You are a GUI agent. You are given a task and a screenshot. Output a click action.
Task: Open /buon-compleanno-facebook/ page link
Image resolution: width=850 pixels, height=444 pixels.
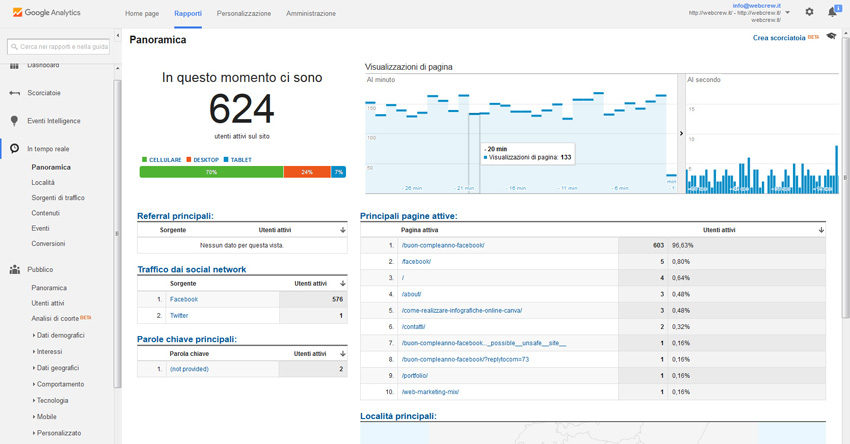[x=443, y=246]
